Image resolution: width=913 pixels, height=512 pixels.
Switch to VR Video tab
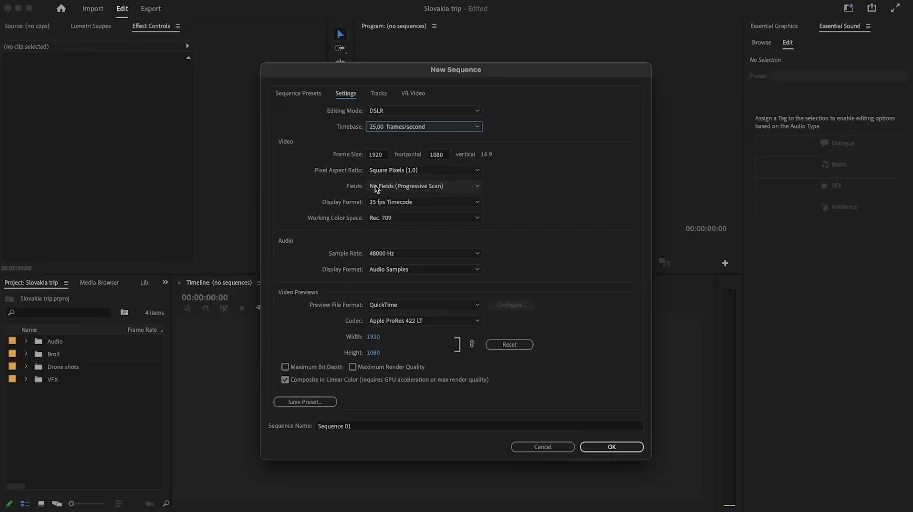coord(413,93)
